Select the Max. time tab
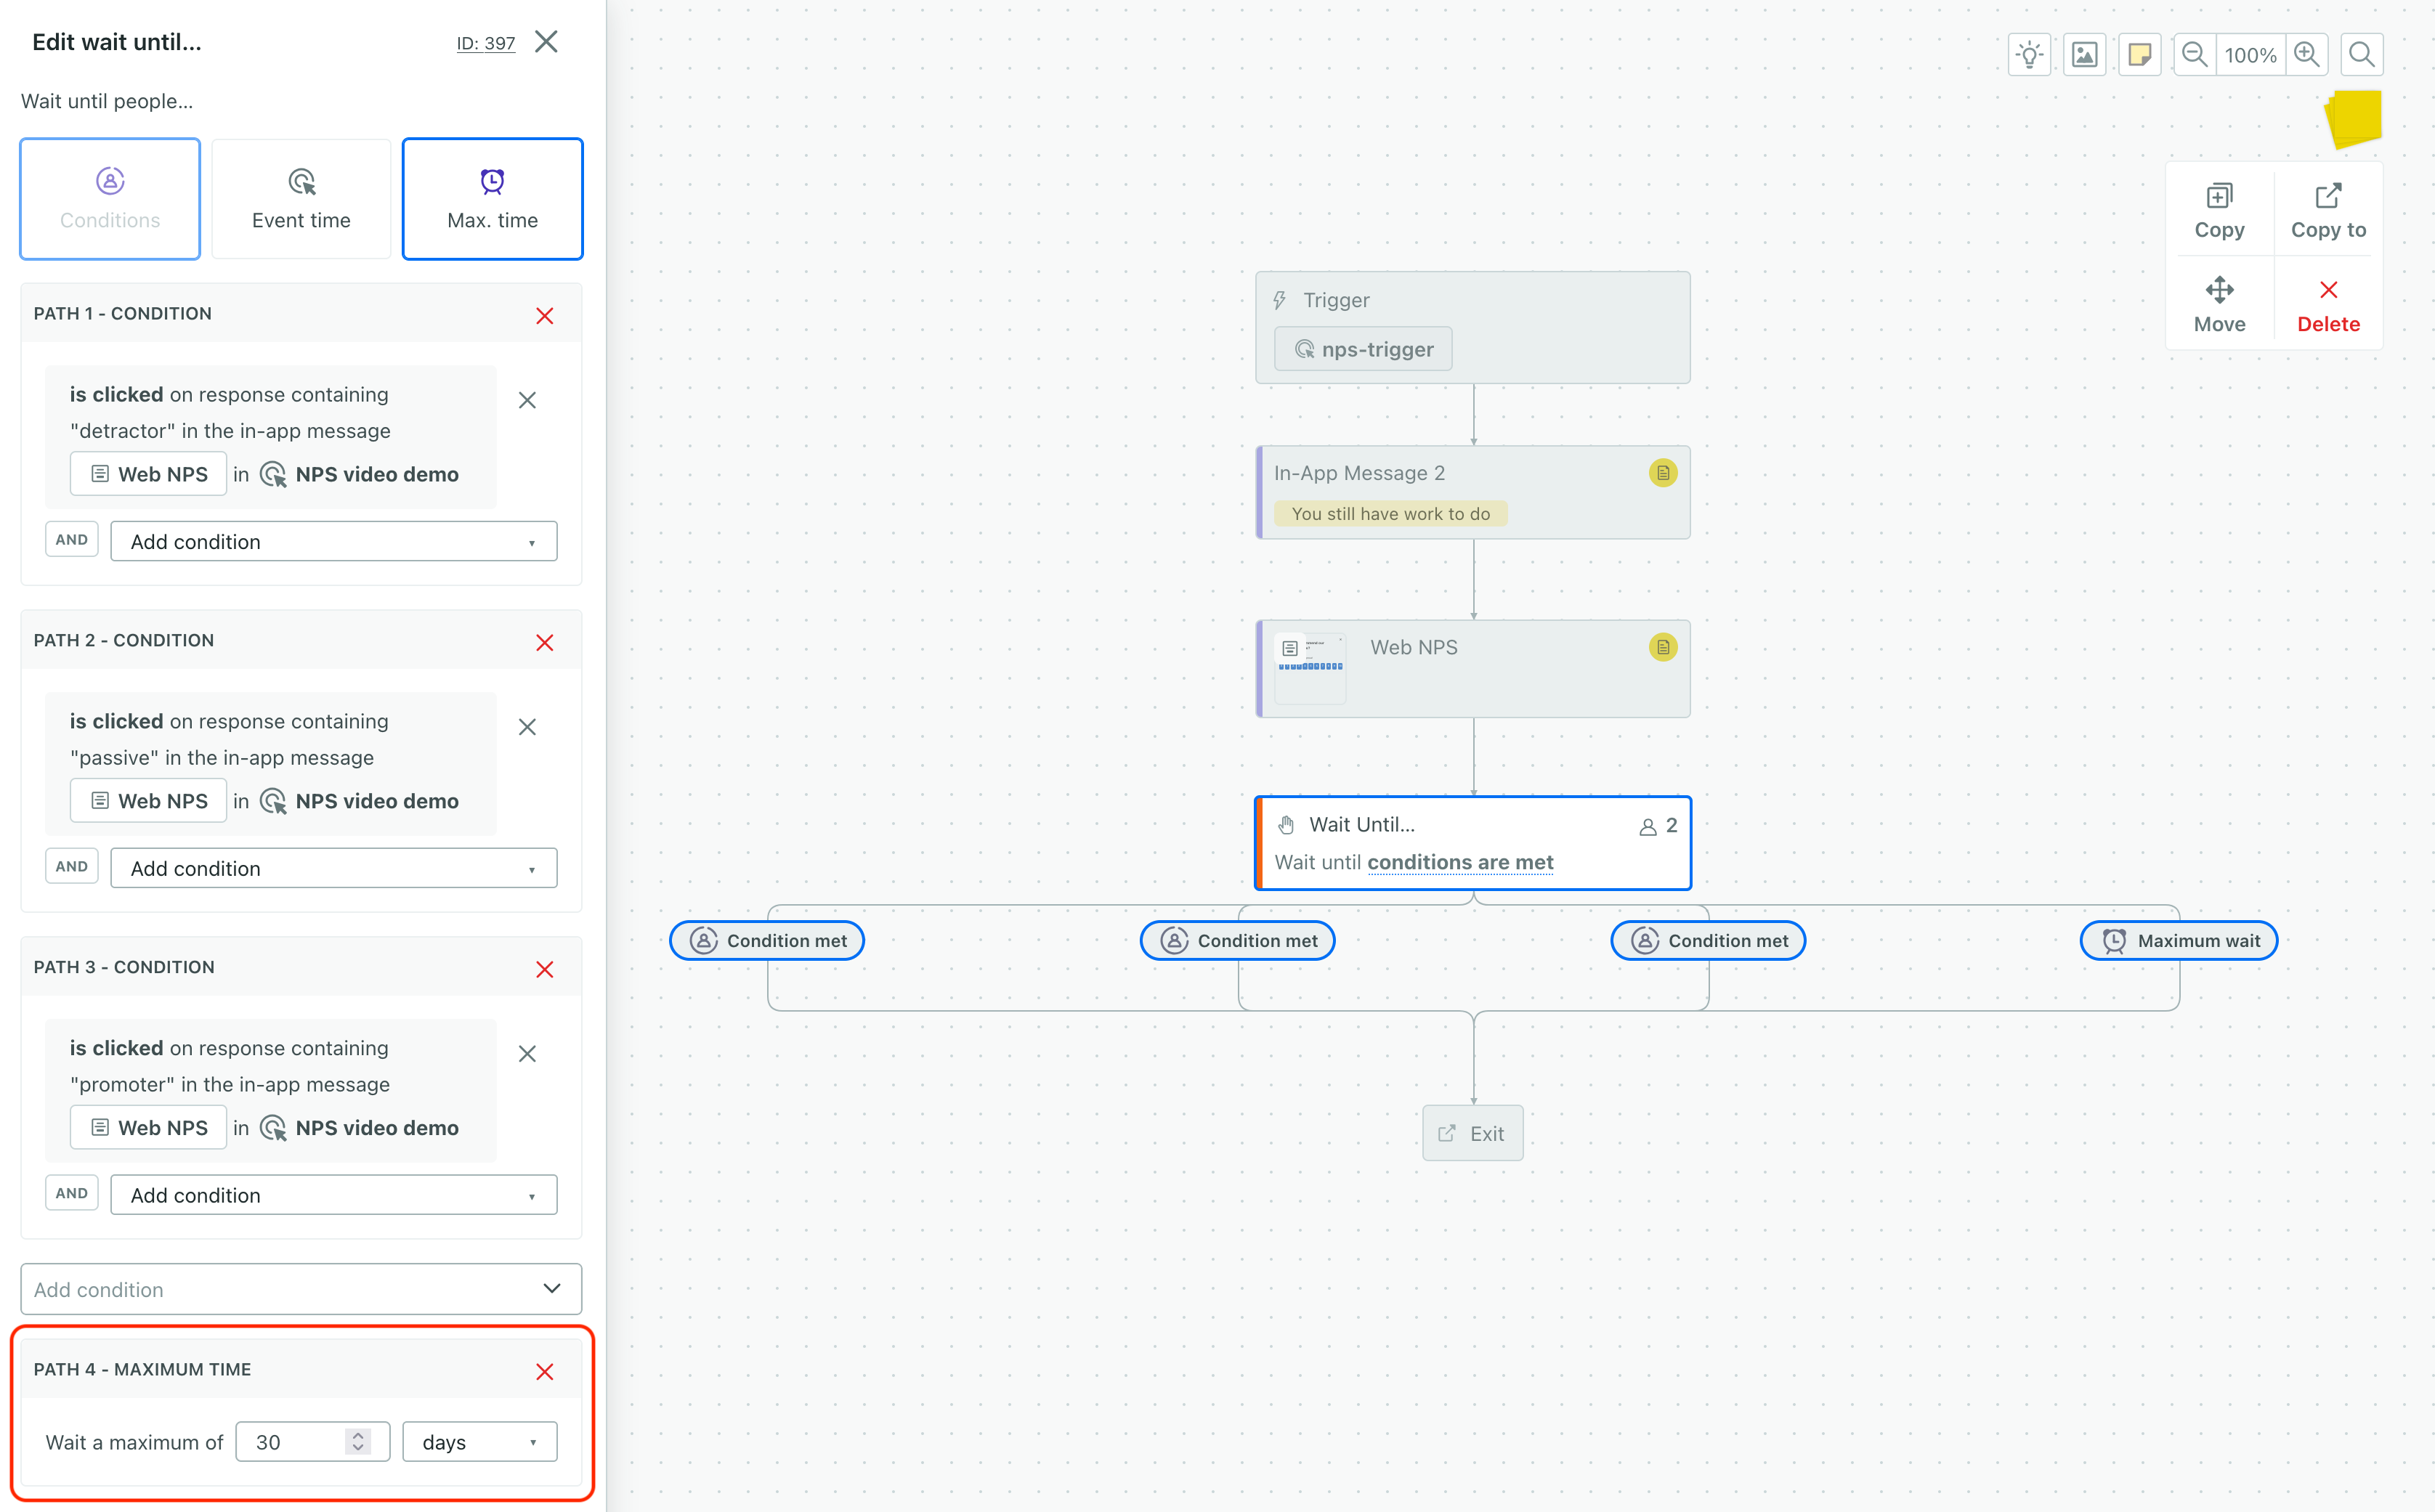Screen dimensions: 2435x1512 tap(493, 197)
